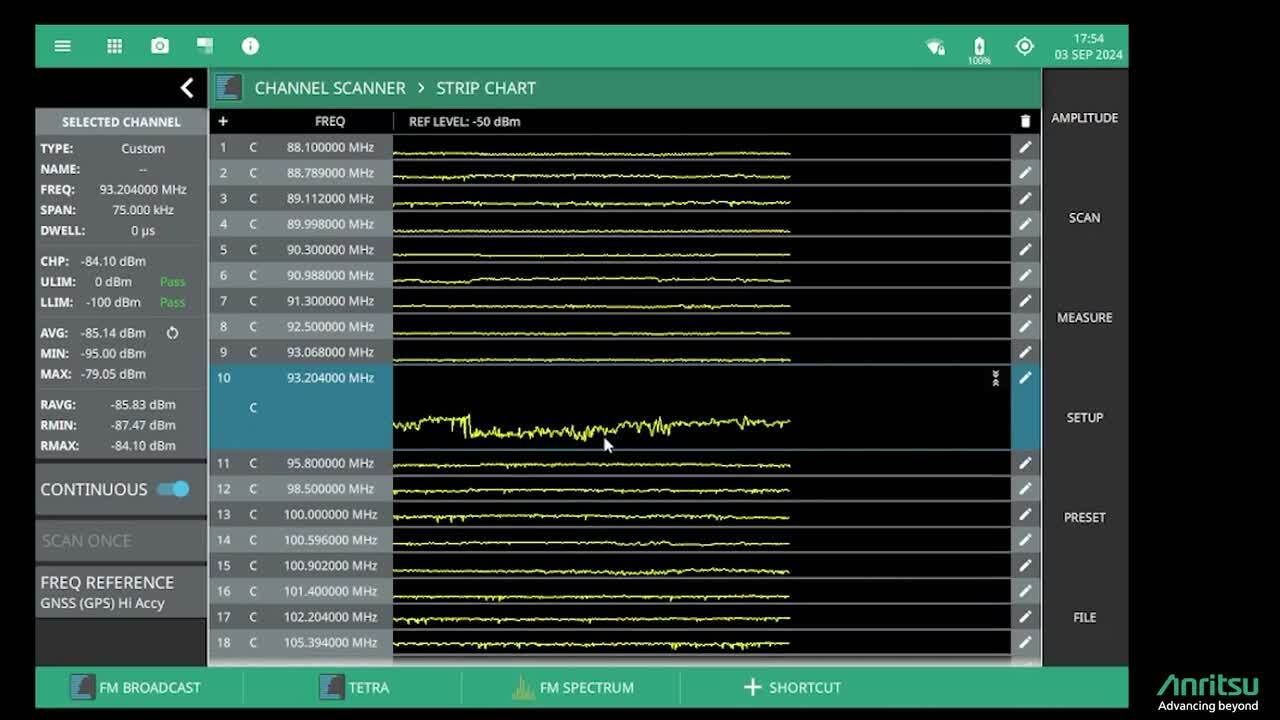Click the screen layout icon in top bar
Screen dimensions: 1280x720
tap(205, 46)
